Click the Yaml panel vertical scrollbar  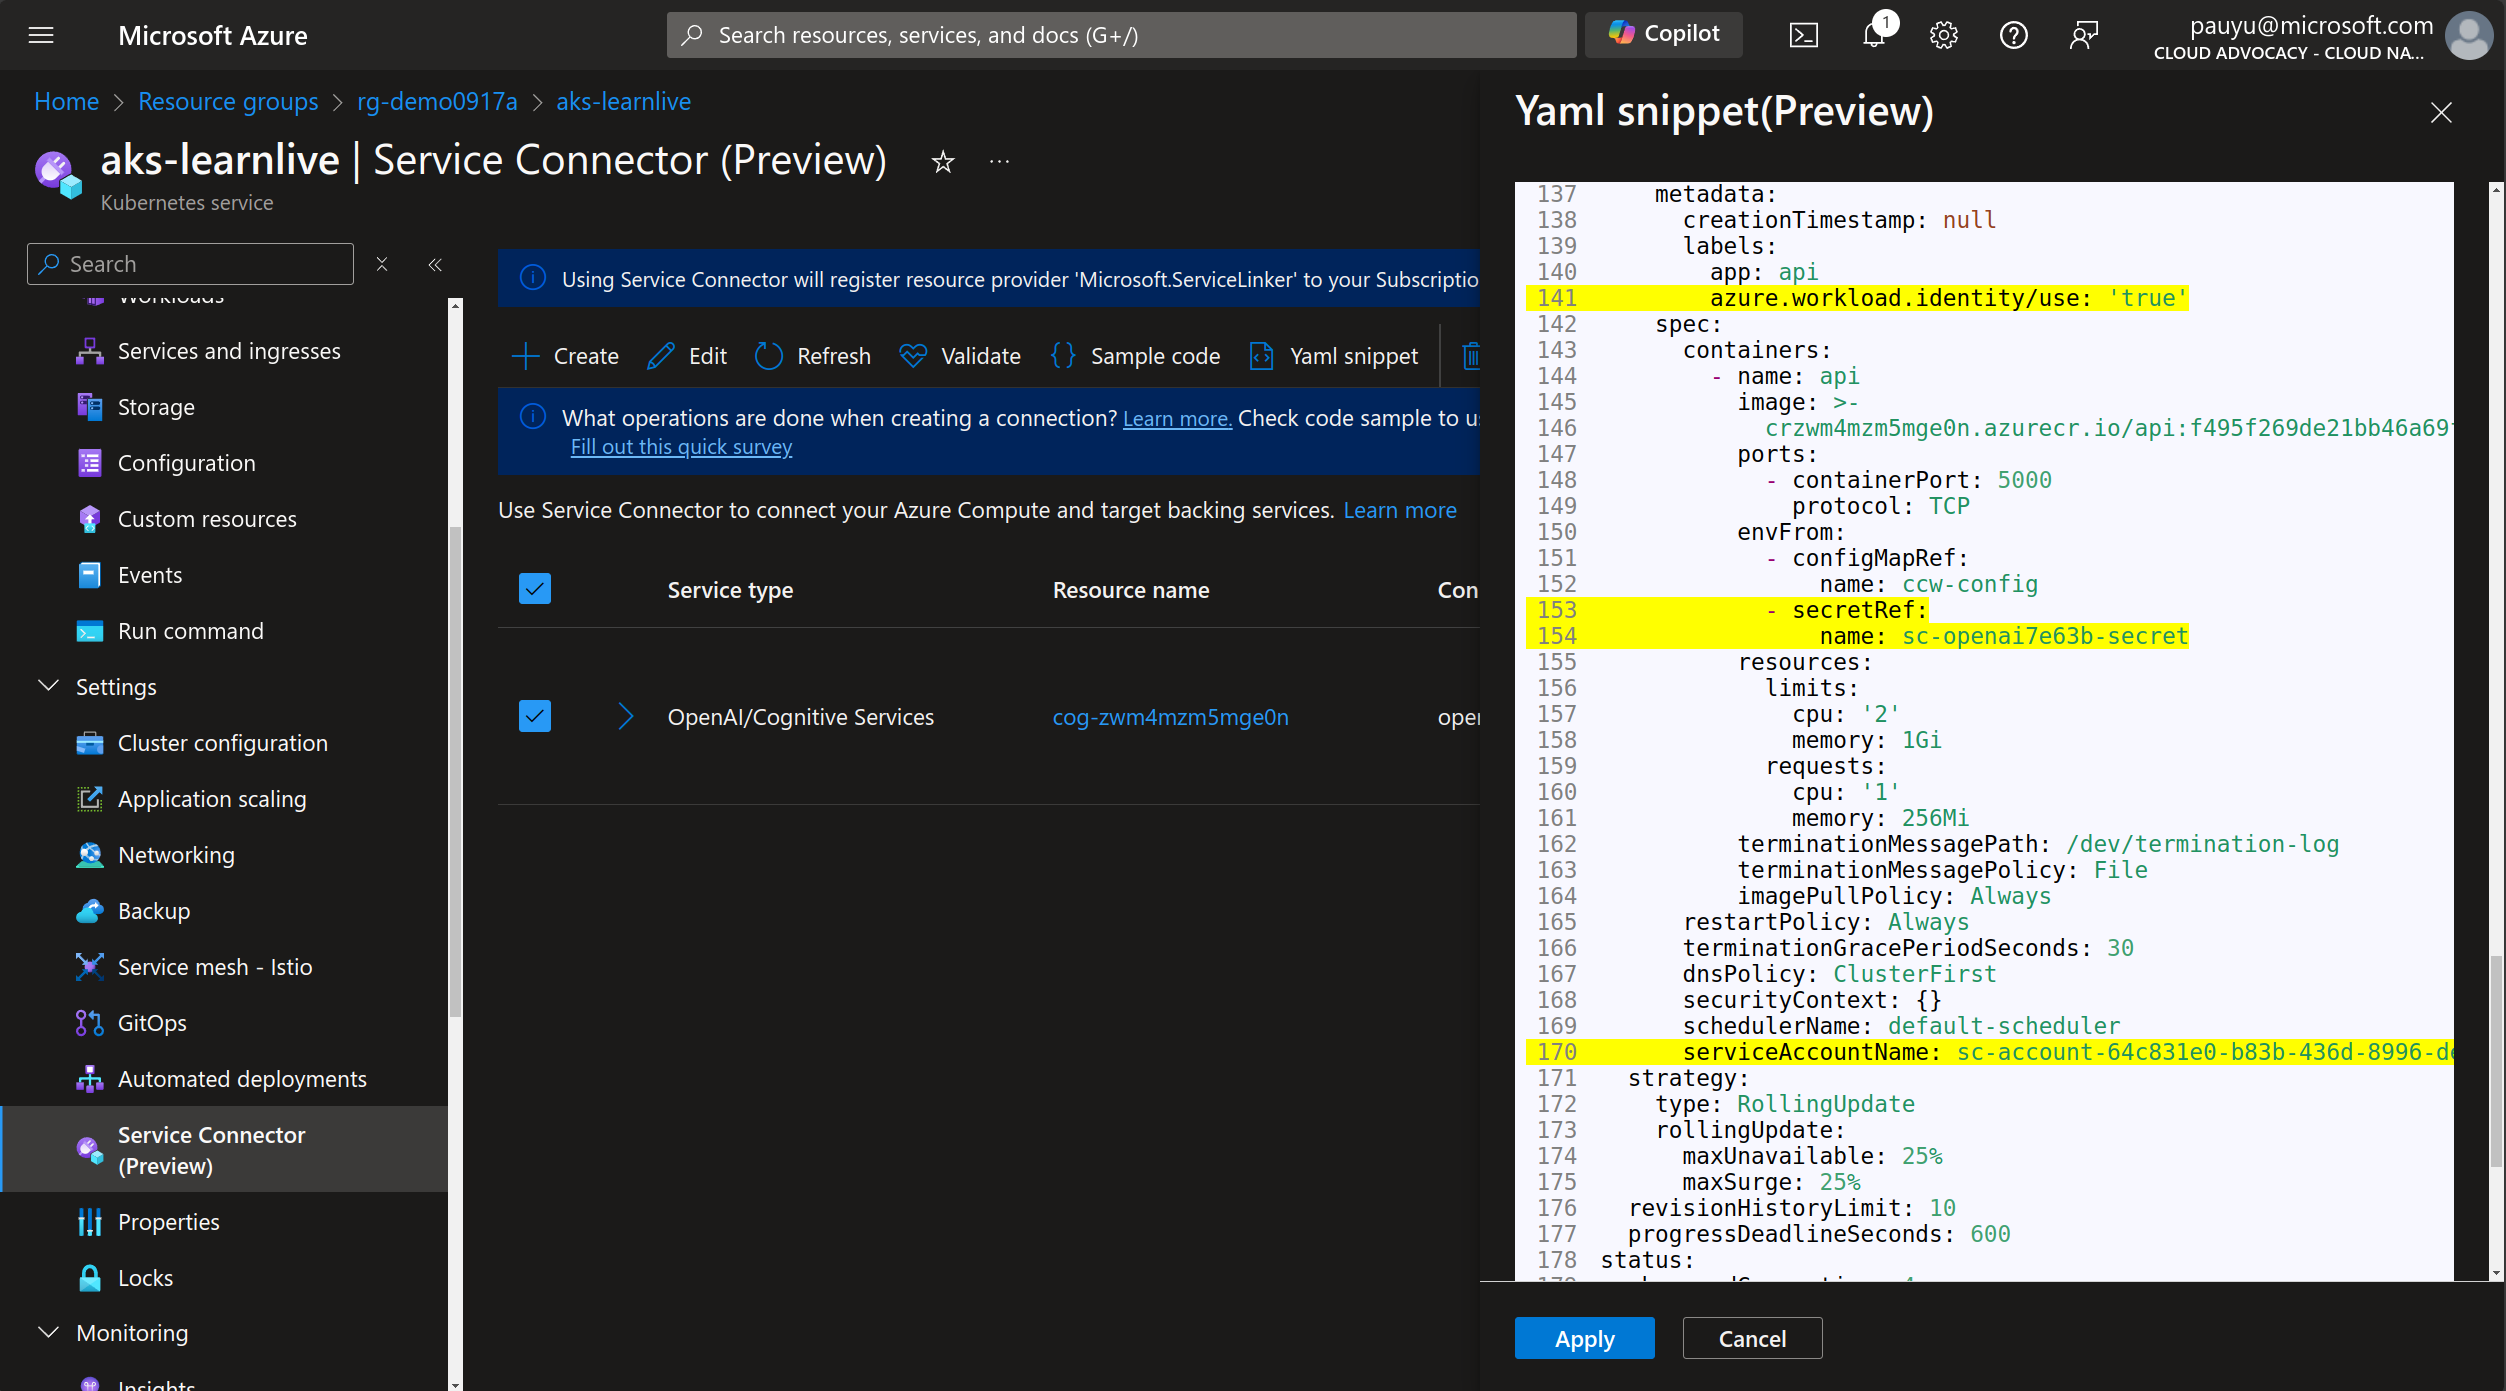point(2496,1060)
